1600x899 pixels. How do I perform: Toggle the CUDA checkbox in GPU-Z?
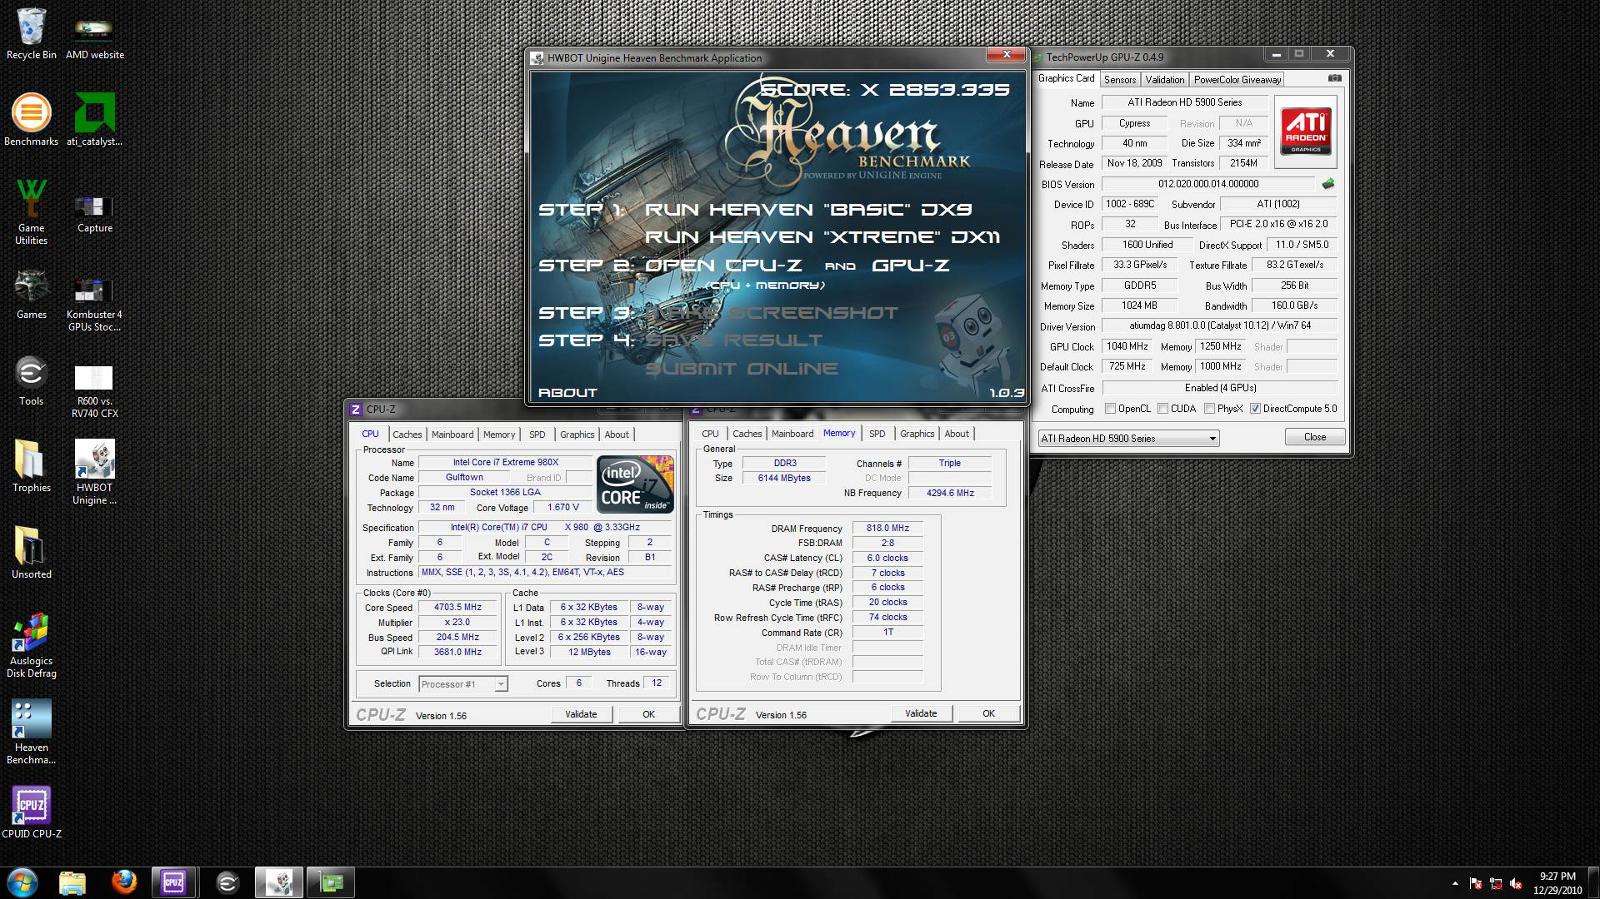pyautogui.click(x=1163, y=408)
